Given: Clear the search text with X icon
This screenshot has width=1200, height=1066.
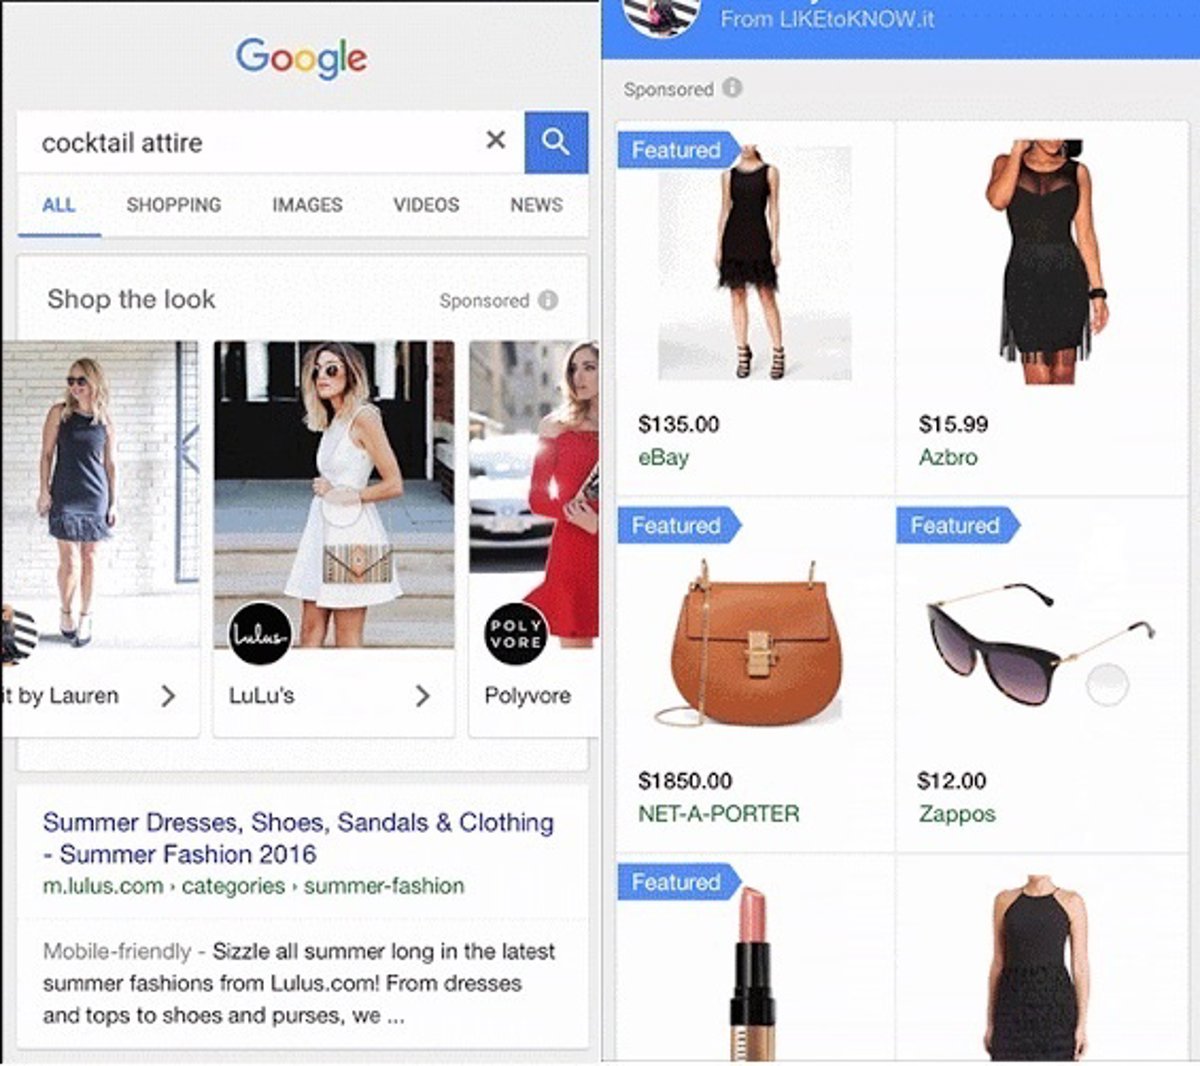Looking at the screenshot, I should pos(496,140).
